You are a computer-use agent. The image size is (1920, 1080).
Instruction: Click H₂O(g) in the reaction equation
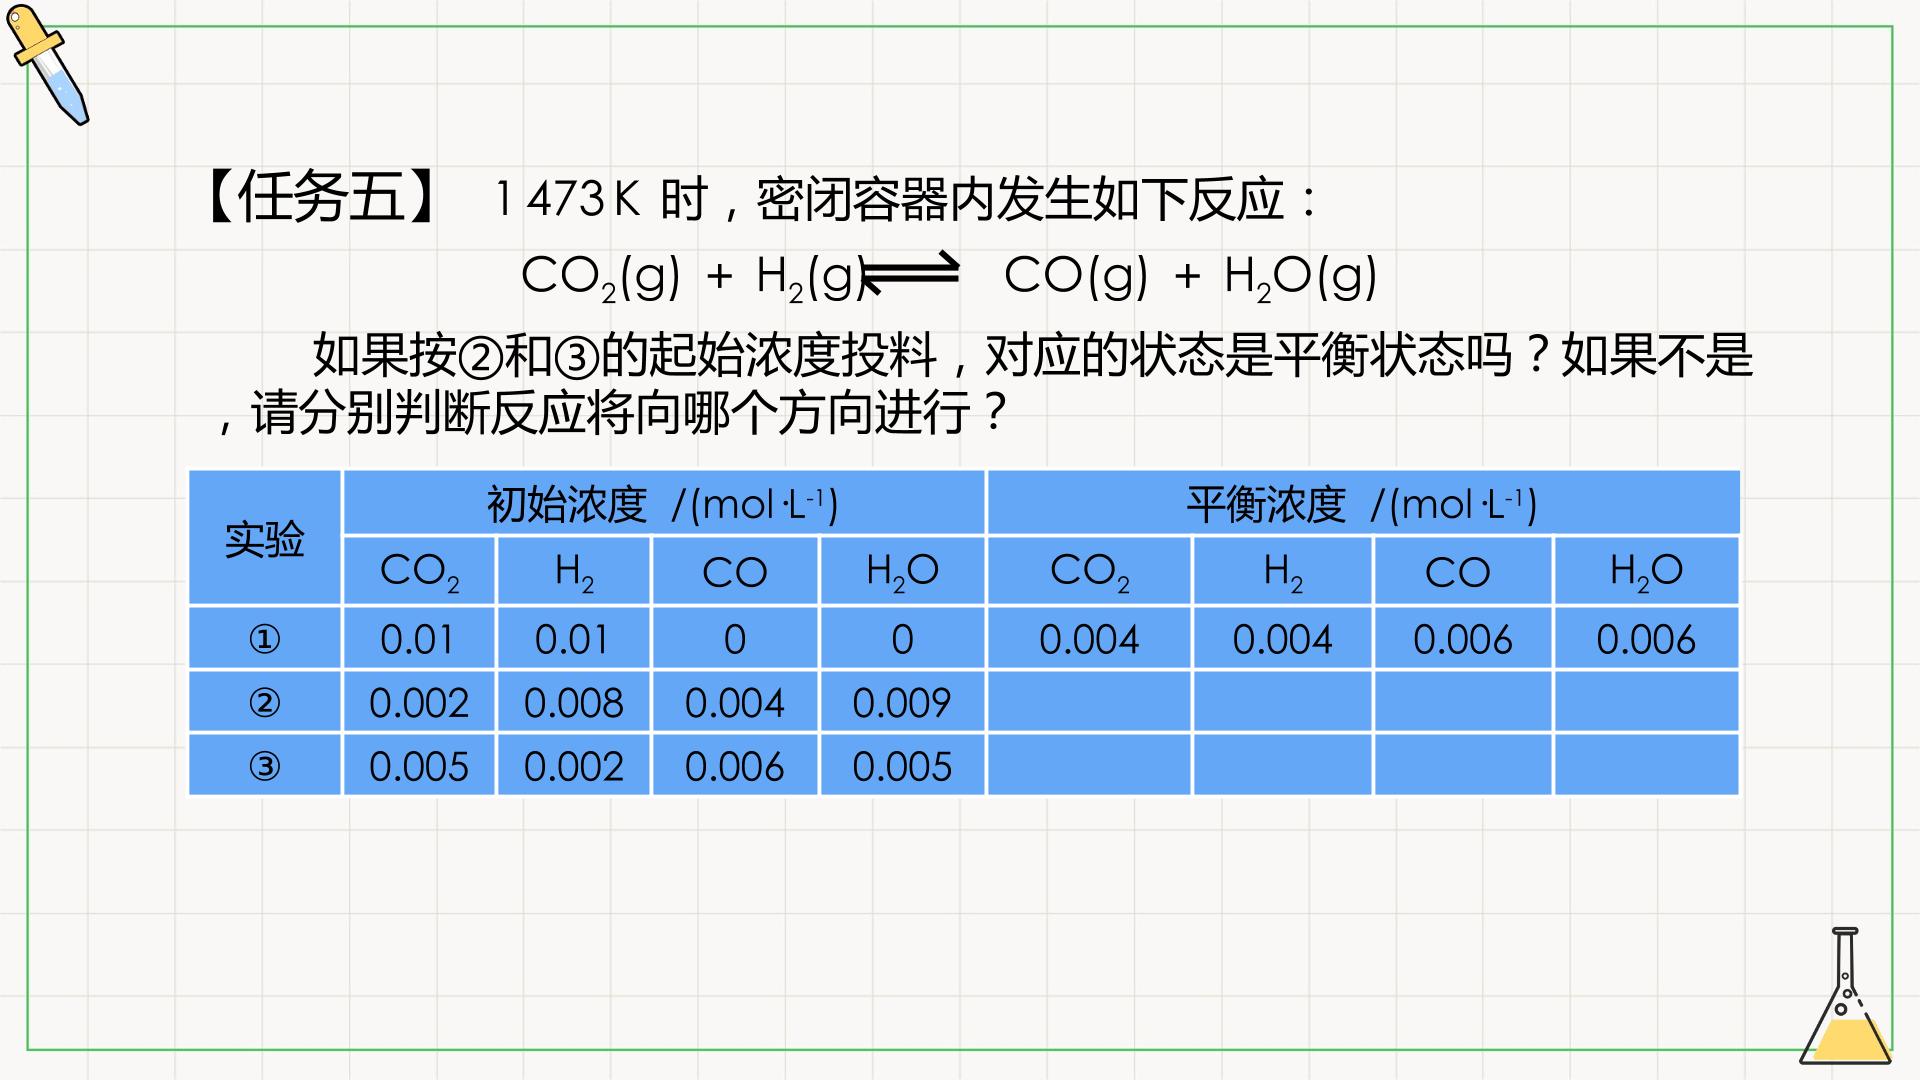coord(1300,277)
